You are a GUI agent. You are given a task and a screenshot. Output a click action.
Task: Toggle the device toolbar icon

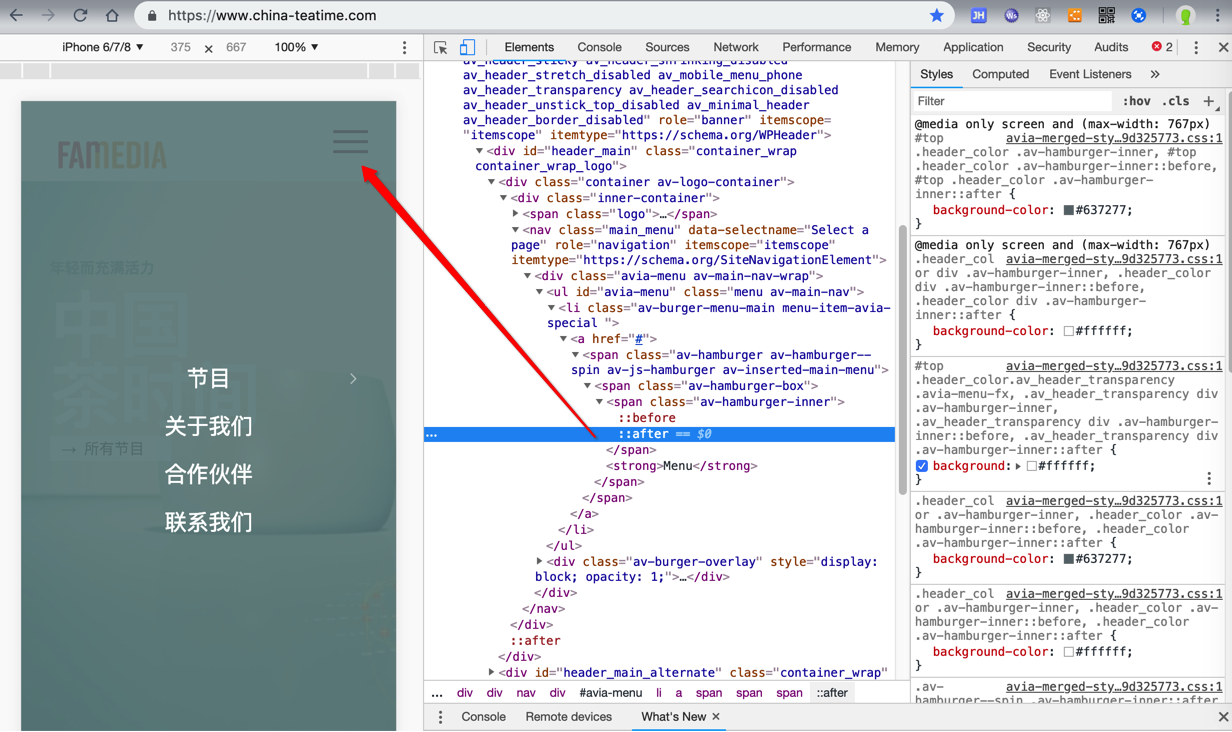click(x=467, y=47)
